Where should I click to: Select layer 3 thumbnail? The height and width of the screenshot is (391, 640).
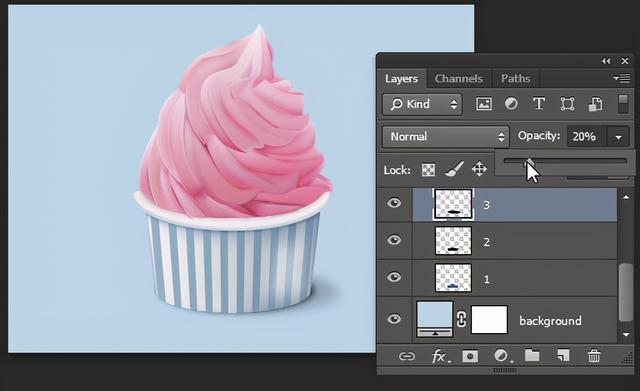point(453,204)
